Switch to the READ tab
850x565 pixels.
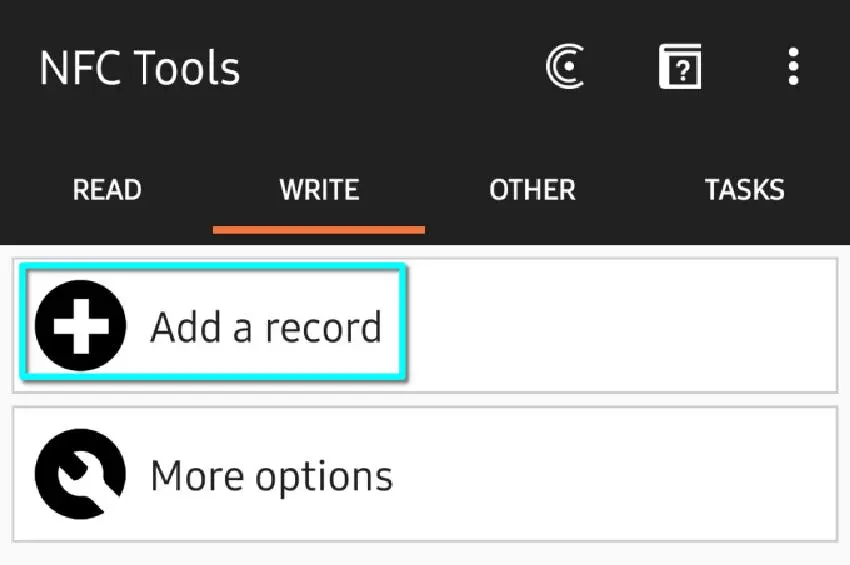pos(107,190)
